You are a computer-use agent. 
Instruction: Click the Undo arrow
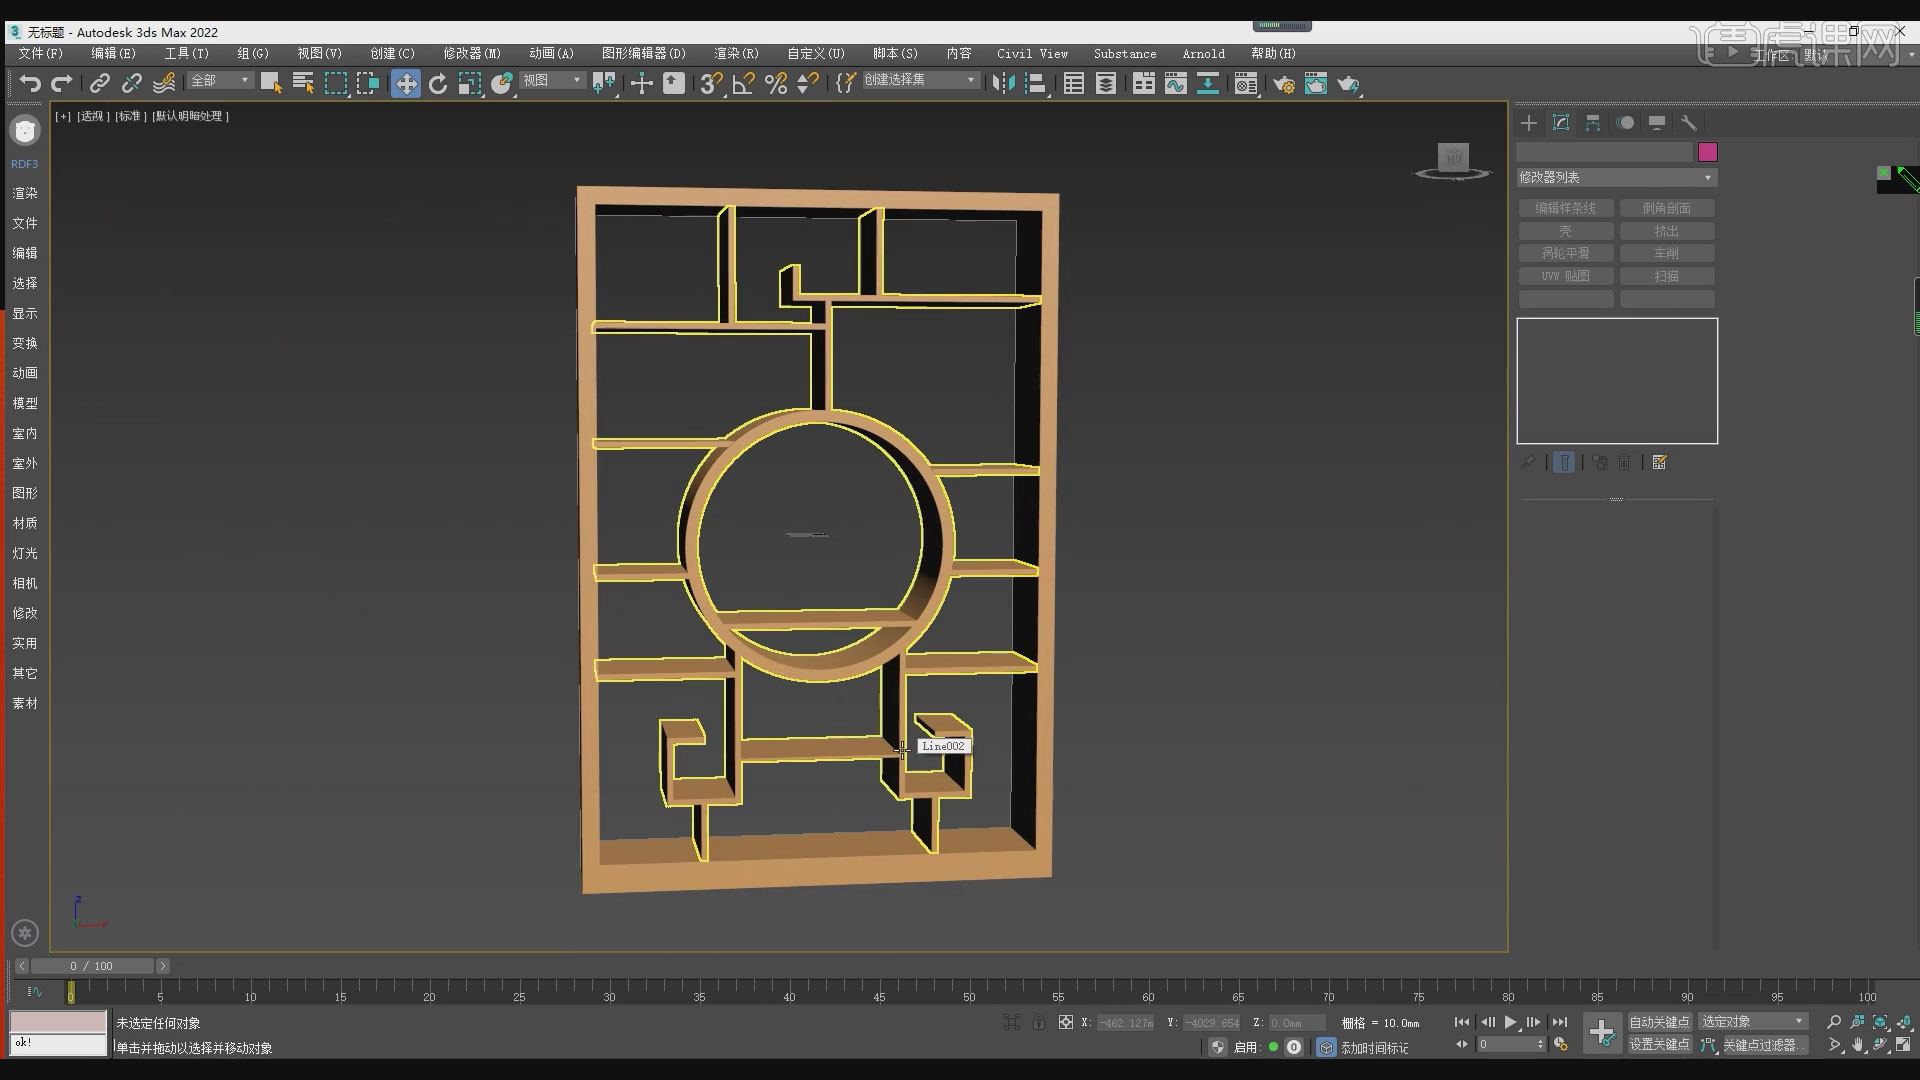[30, 84]
